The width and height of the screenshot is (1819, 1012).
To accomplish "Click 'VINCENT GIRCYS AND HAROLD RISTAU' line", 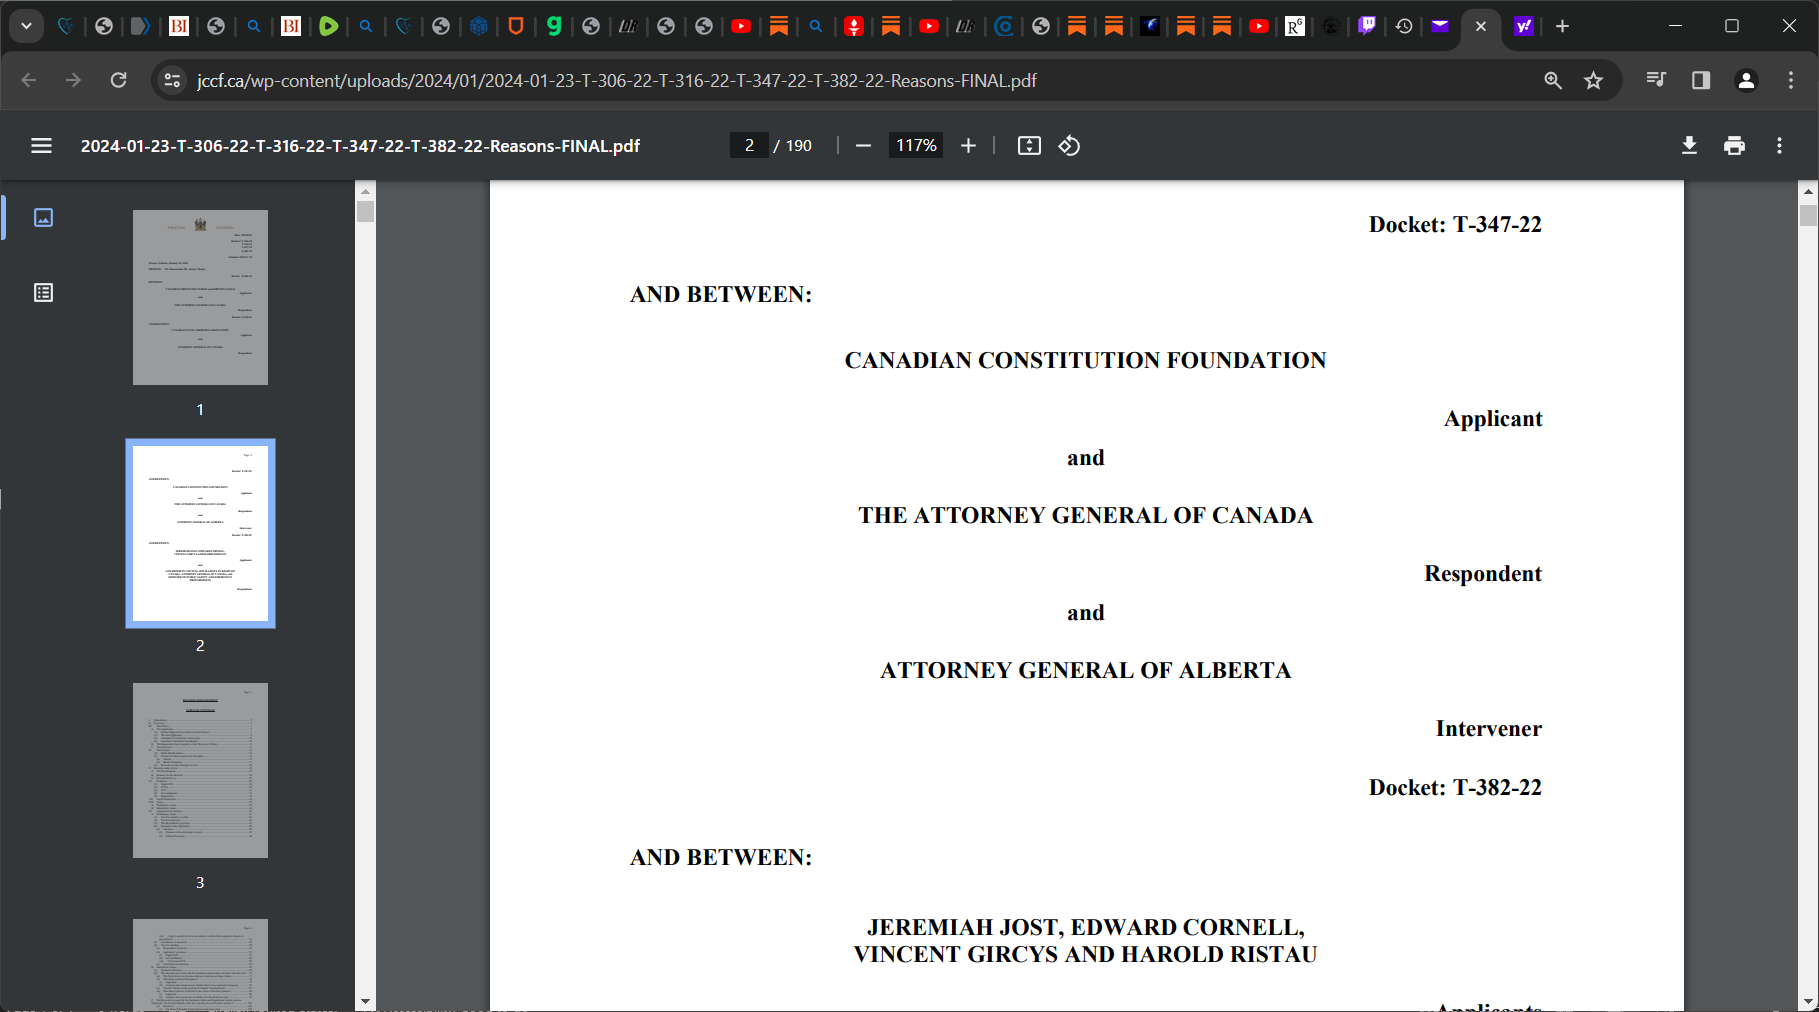I will tap(1085, 954).
